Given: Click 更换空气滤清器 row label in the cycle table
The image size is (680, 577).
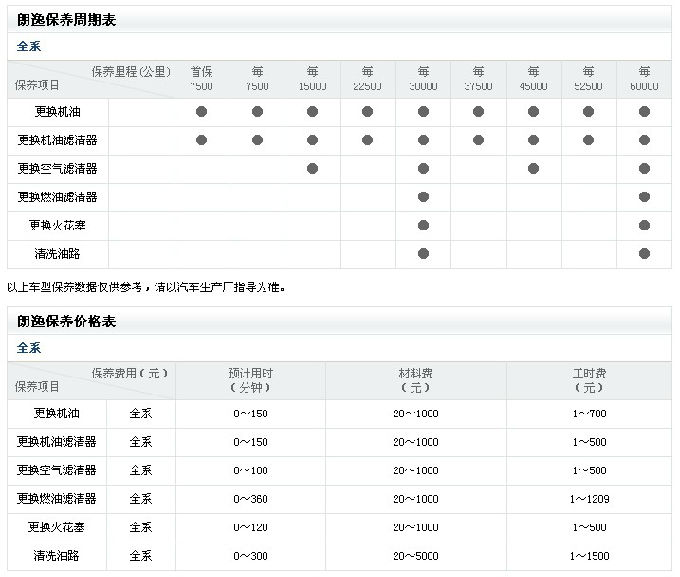Looking at the screenshot, I should click(58, 169).
